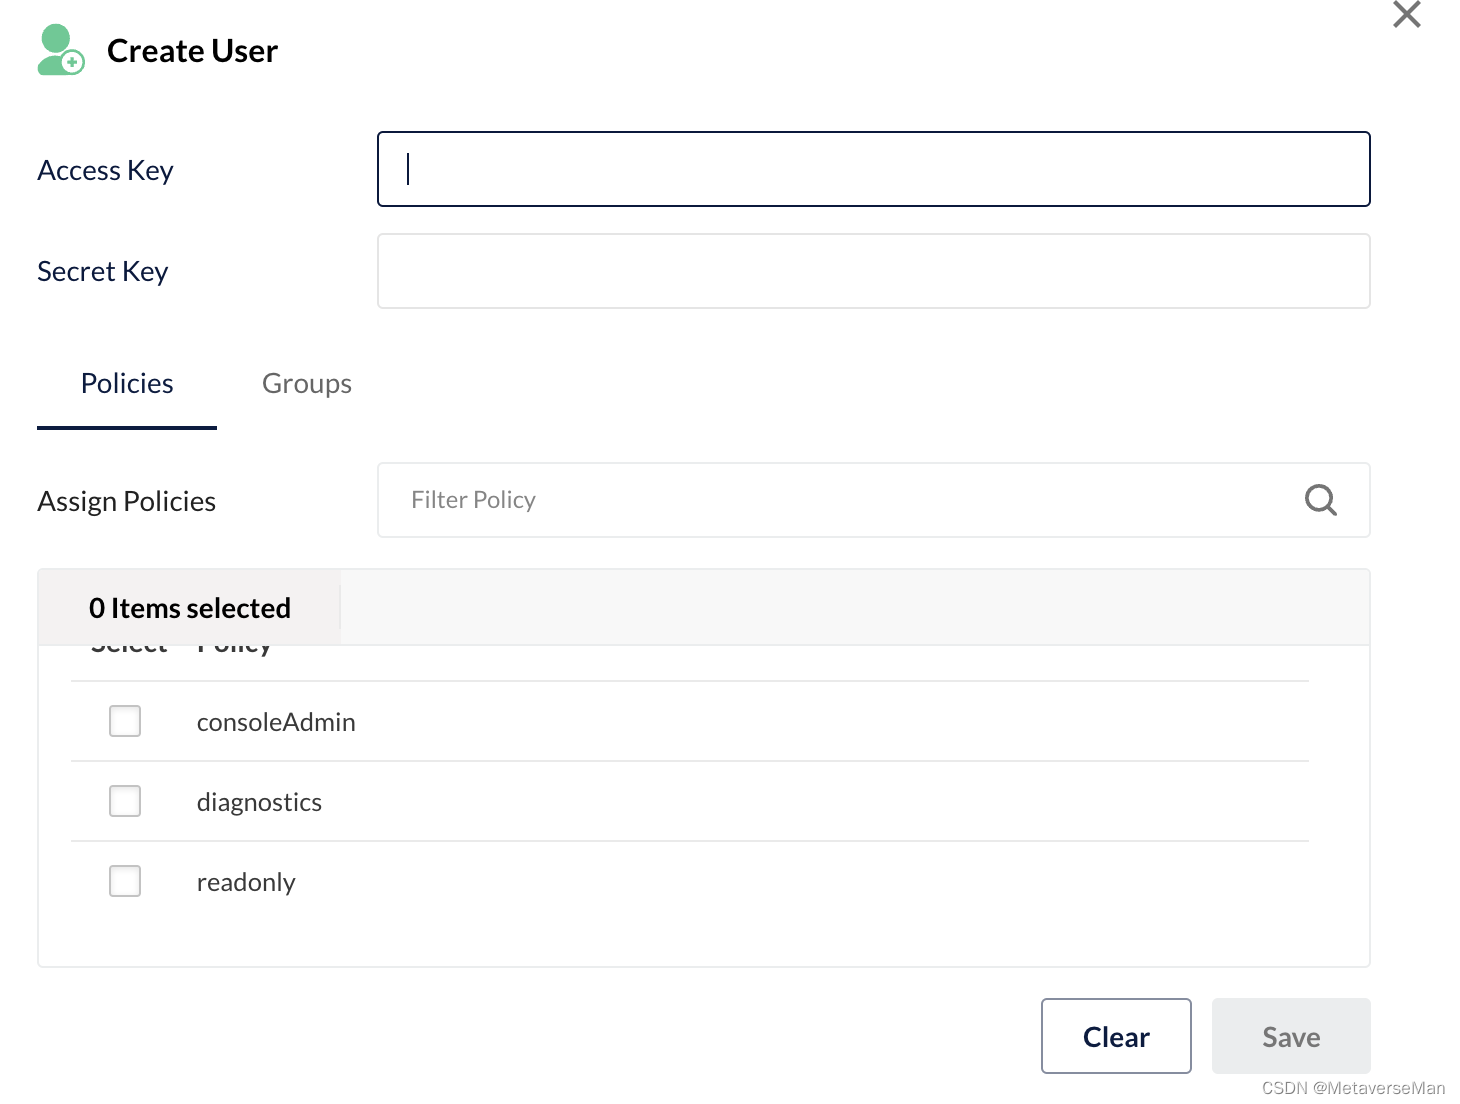1460x1104 pixels.
Task: Click the Secret Key label
Action: click(102, 272)
